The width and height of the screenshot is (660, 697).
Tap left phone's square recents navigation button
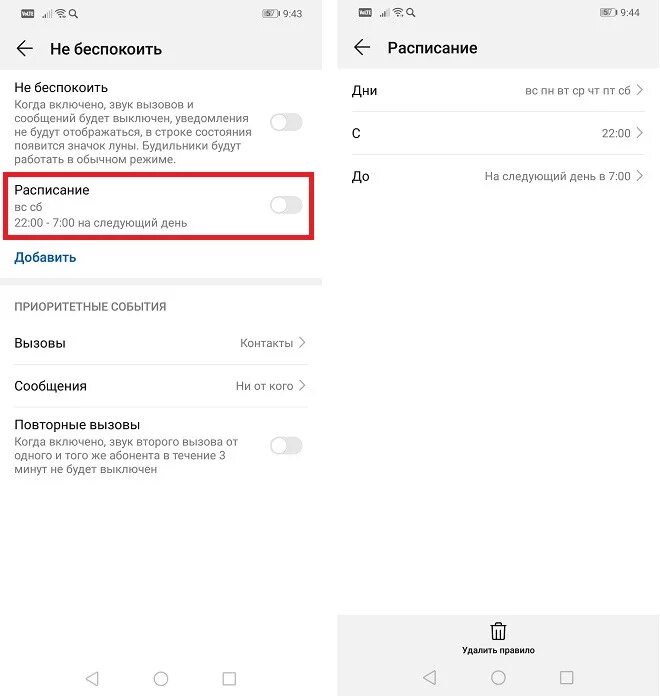pos(229,678)
